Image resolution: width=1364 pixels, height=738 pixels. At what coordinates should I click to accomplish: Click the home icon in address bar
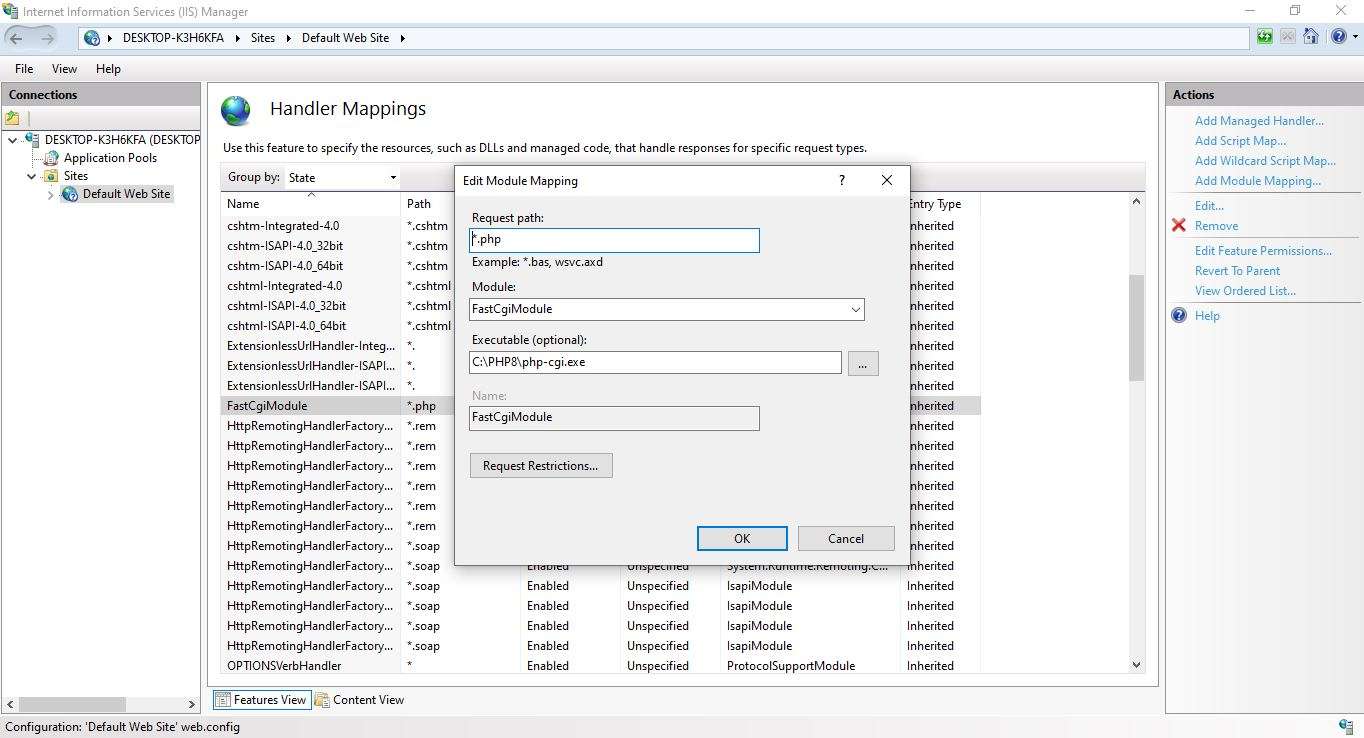1311,38
